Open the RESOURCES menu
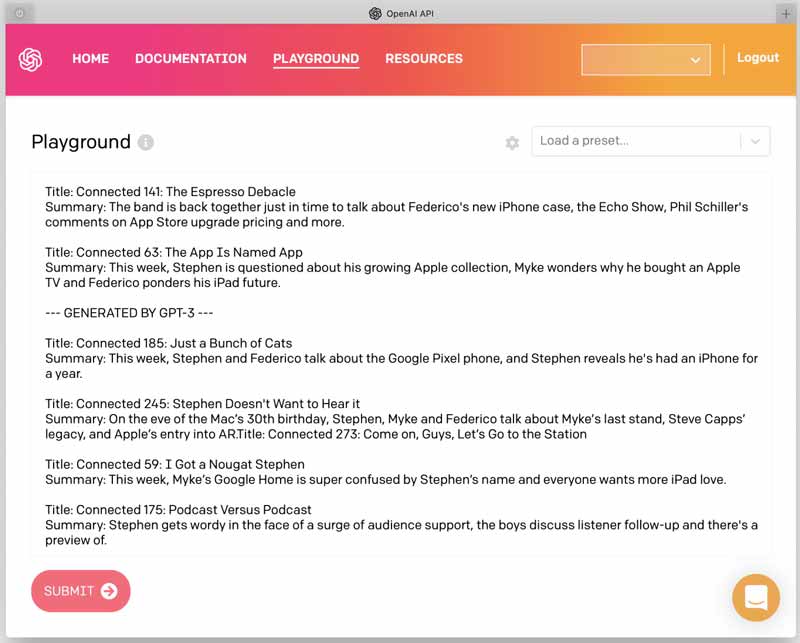Screen dimensions: 800x643 pos(424,59)
